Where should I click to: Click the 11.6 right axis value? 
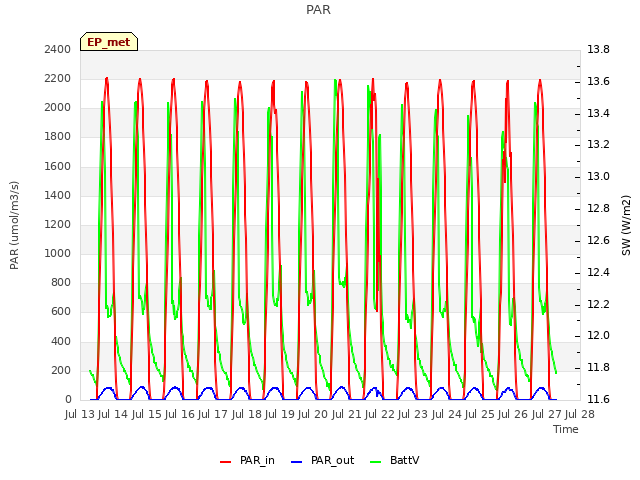point(598,400)
